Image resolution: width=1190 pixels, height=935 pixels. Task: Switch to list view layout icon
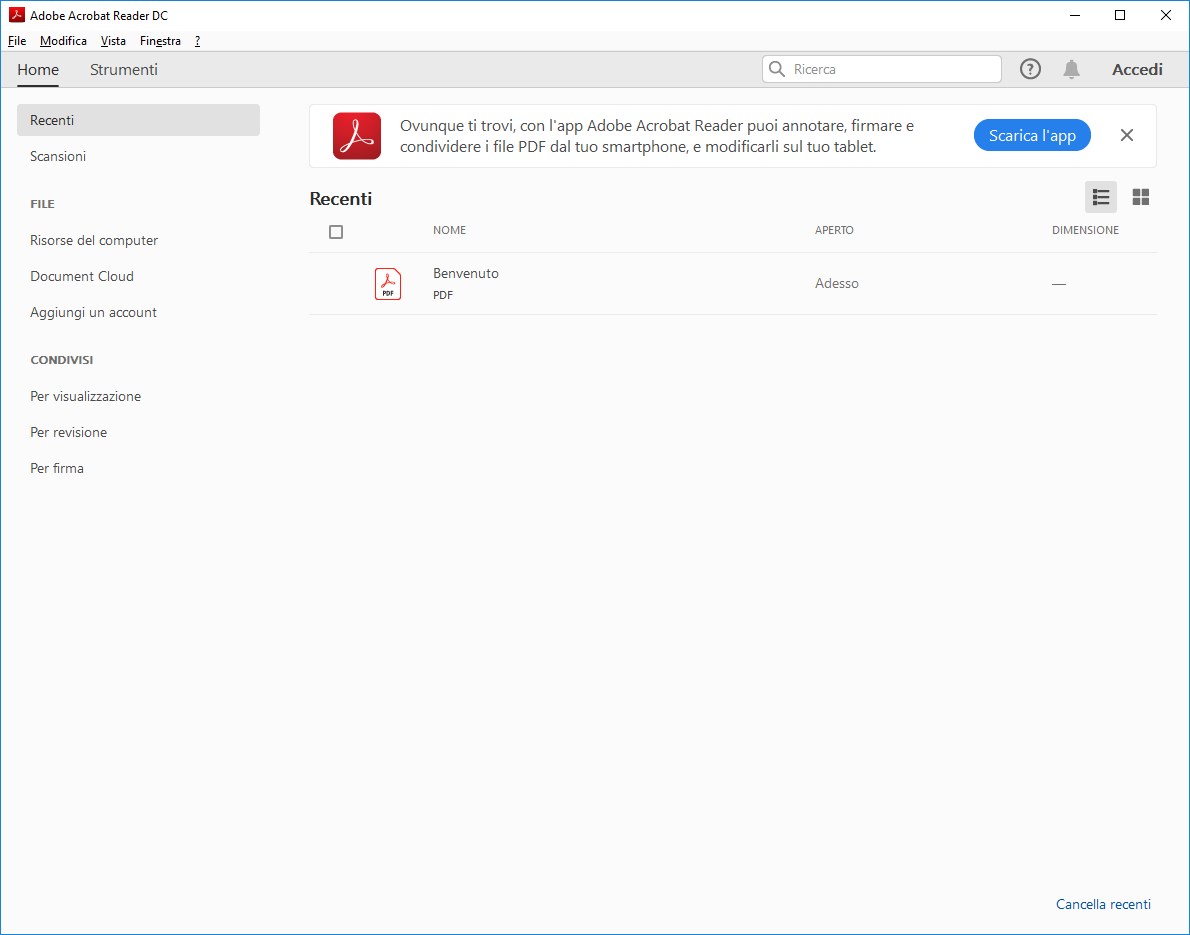pyautogui.click(x=1101, y=197)
